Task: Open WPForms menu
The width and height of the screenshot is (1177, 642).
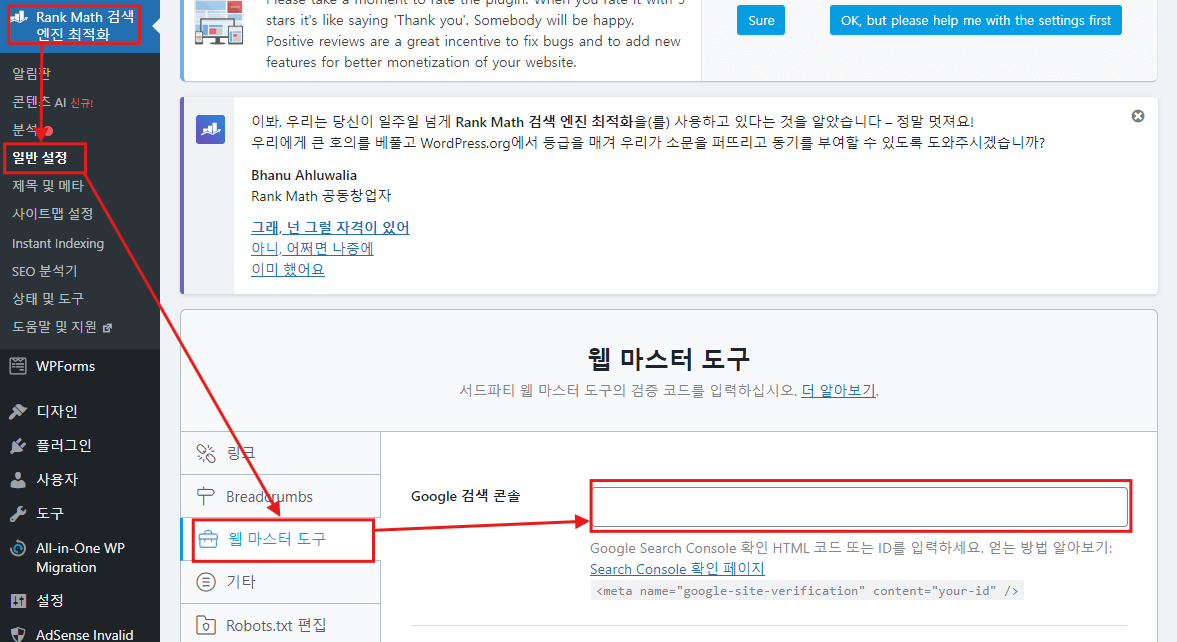Action: [65, 366]
